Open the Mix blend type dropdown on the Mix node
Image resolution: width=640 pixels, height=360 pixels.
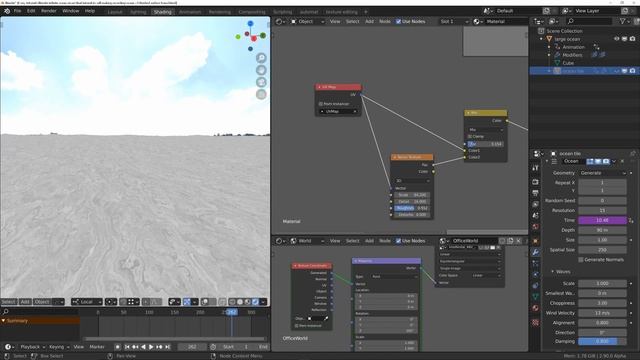point(485,129)
